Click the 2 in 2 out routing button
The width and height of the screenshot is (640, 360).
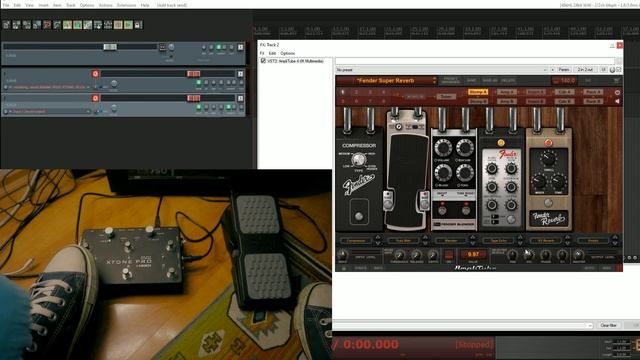click(x=585, y=70)
